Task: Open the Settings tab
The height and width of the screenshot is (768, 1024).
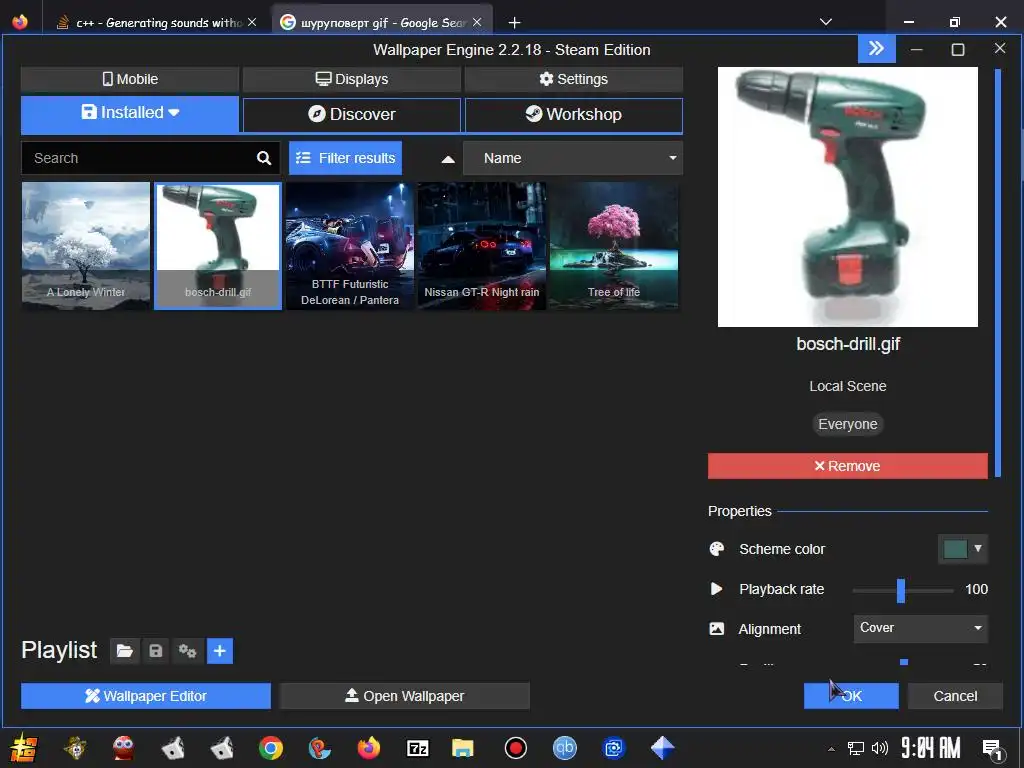Action: tap(573, 79)
